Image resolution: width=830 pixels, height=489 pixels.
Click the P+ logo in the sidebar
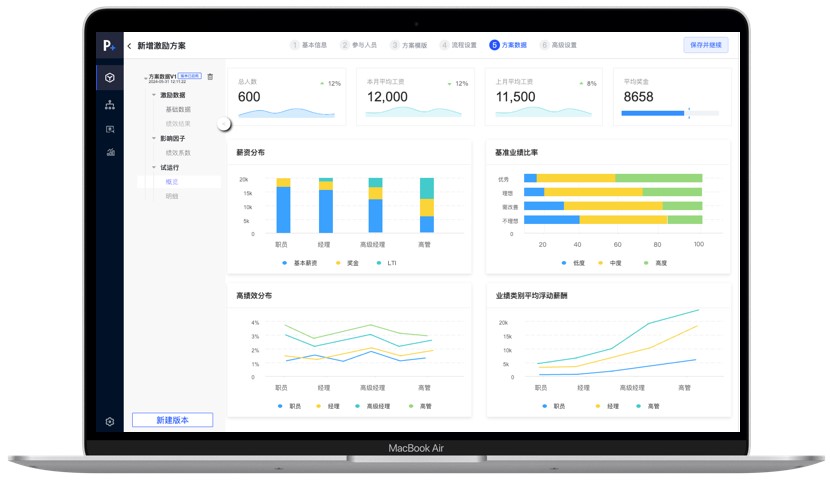(109, 46)
